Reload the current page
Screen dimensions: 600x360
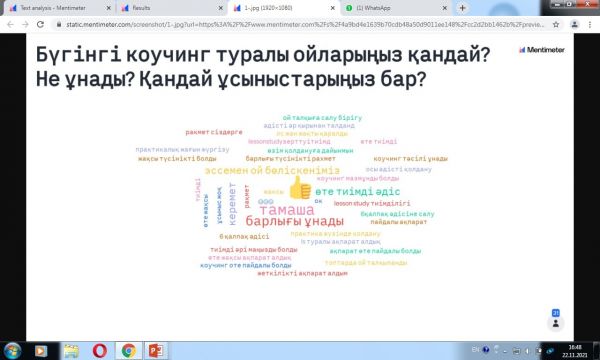[40, 24]
